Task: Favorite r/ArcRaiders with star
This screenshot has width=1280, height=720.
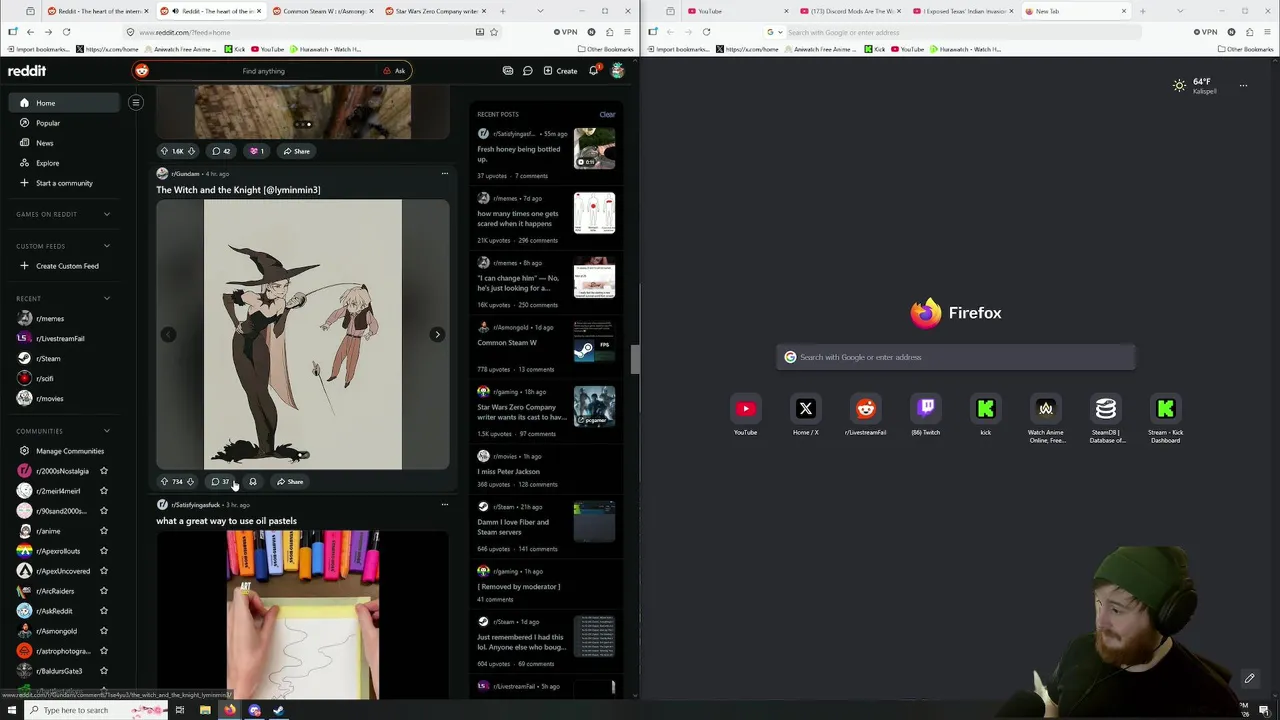Action: 103,591
